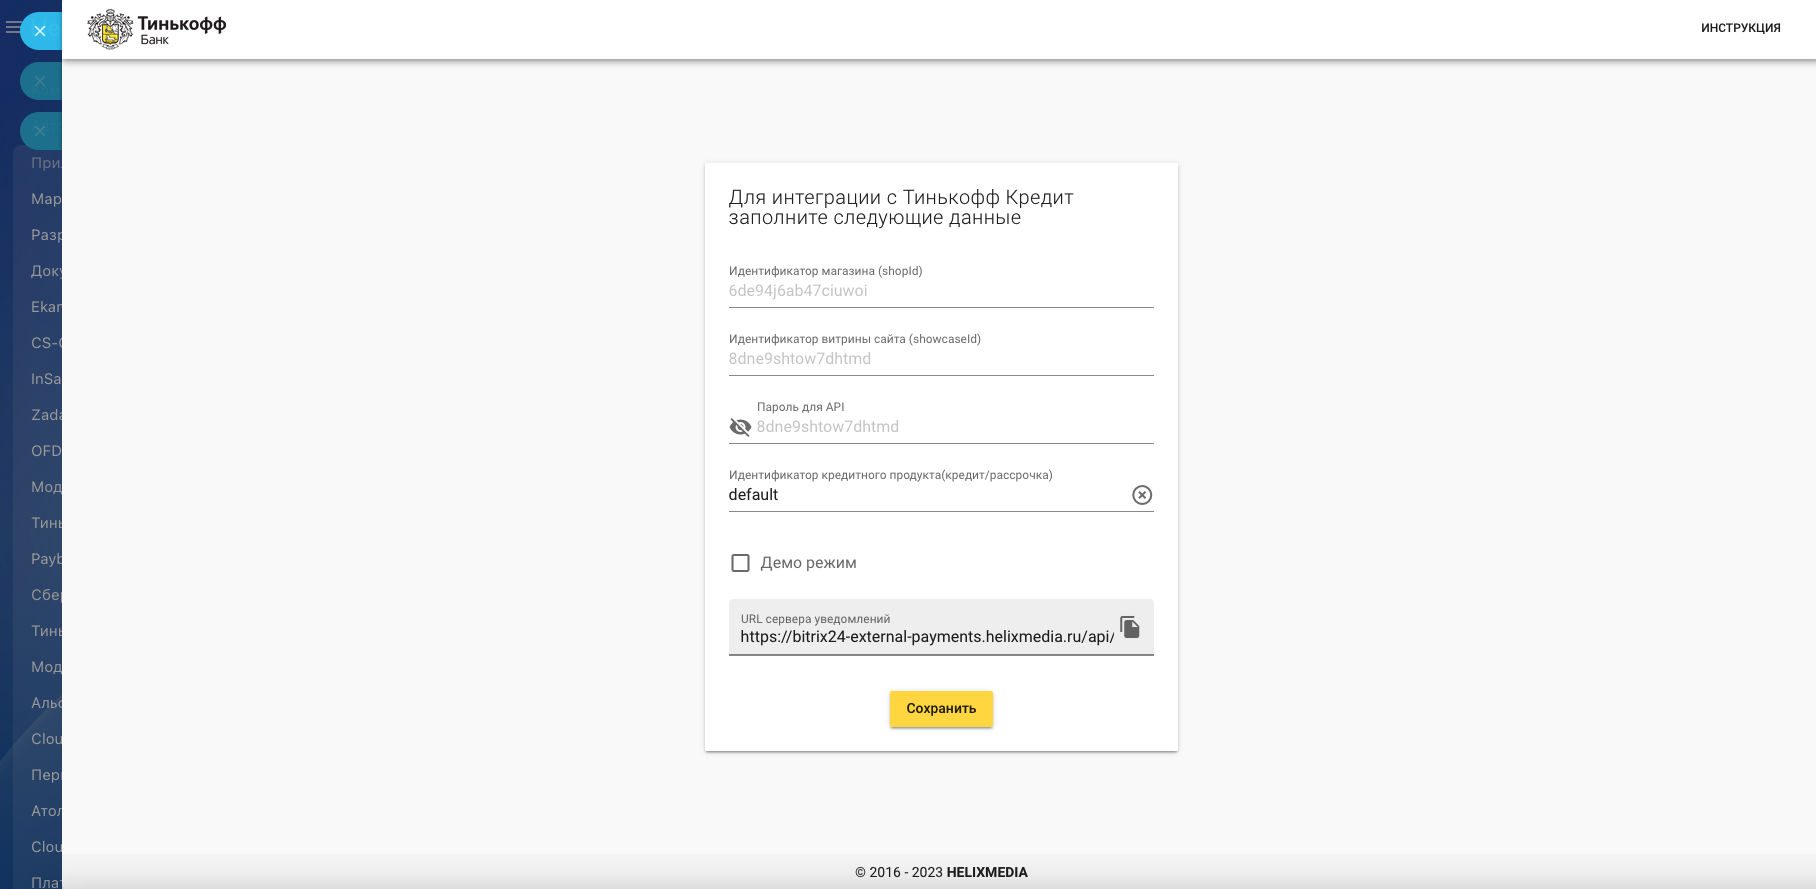Enable the Демо режим checkbox
This screenshot has height=889, width=1816.
pyautogui.click(x=740, y=563)
